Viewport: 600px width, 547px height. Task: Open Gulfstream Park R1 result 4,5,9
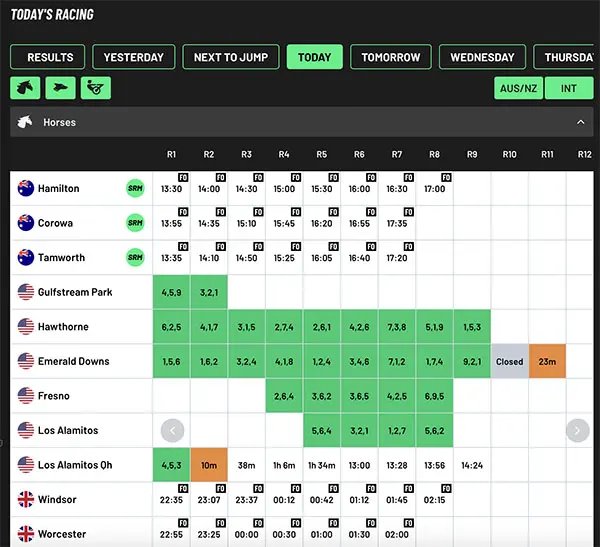click(171, 292)
